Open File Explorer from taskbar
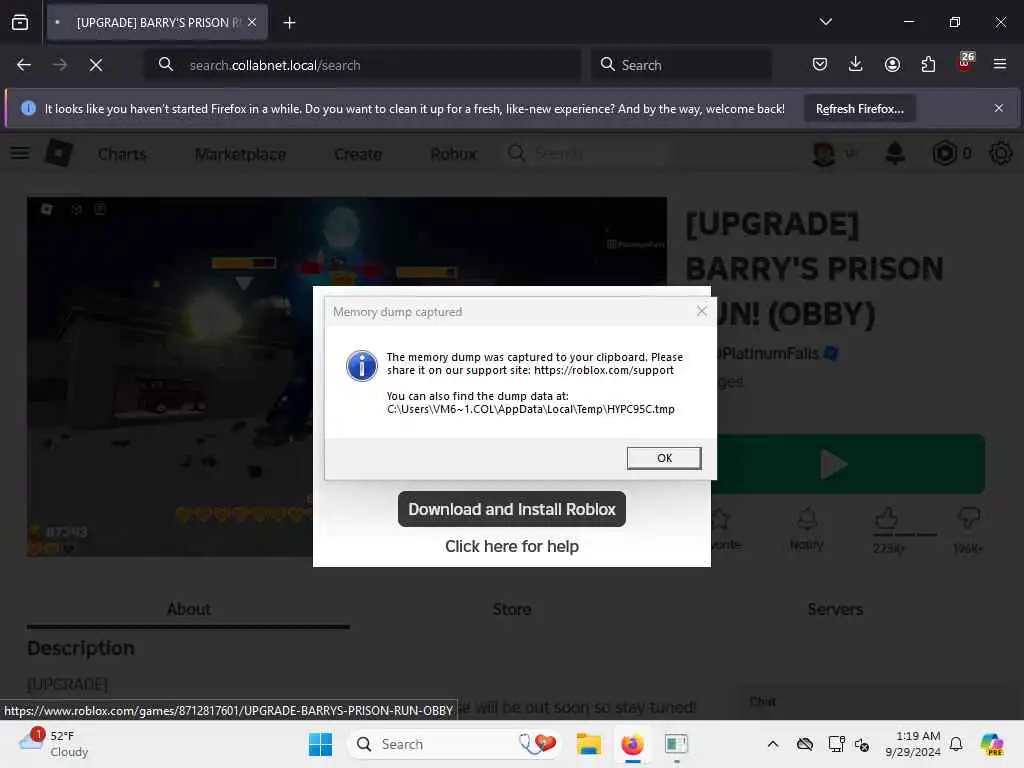 coord(588,744)
